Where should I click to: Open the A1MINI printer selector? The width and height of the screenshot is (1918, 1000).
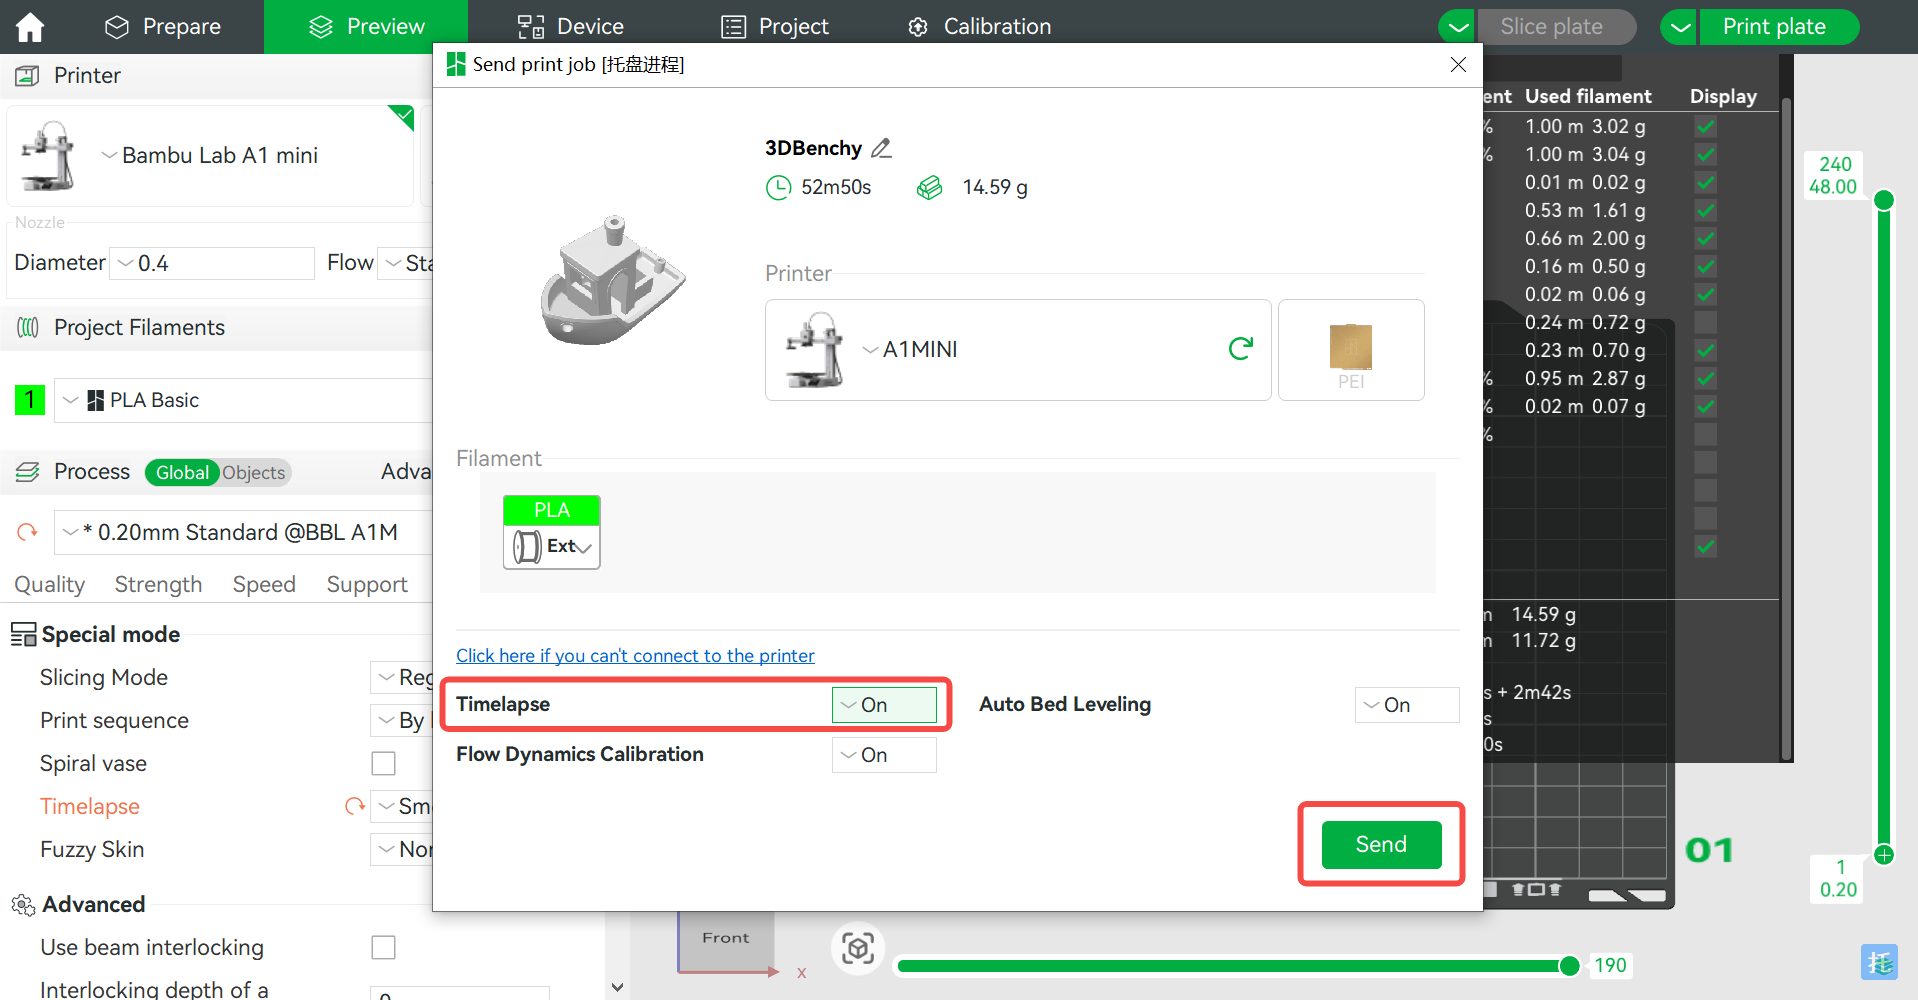click(x=1018, y=350)
